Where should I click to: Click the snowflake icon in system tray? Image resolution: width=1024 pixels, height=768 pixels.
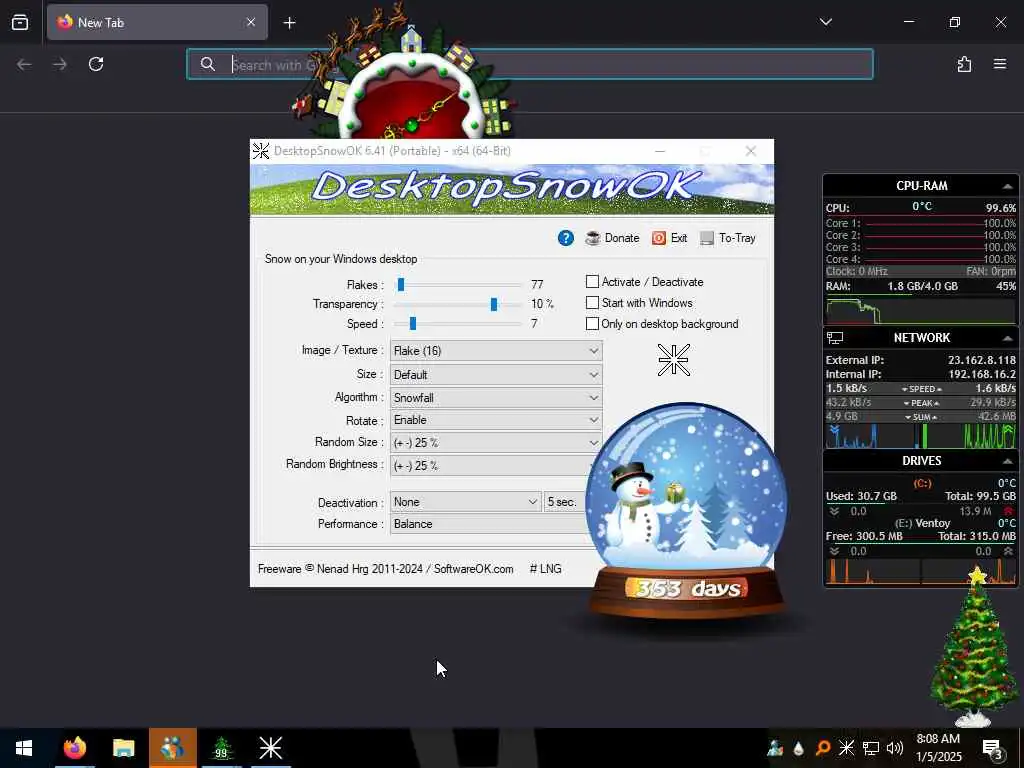tap(846, 748)
